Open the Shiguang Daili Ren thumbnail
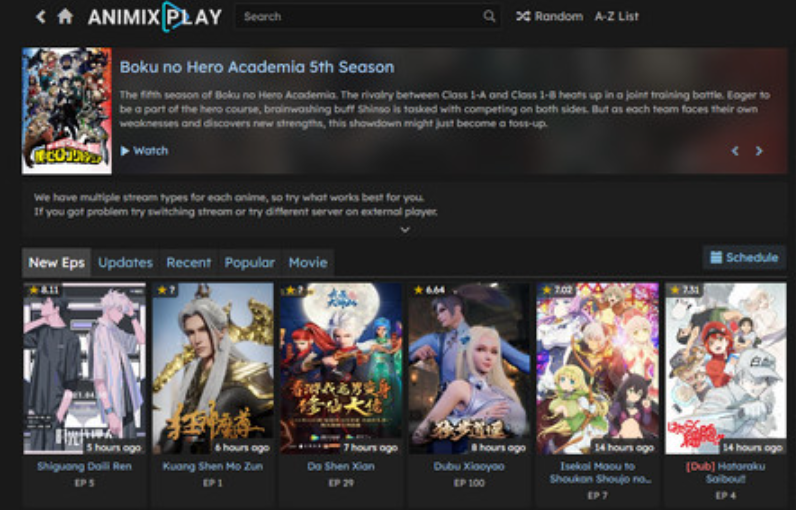 (x=84, y=368)
